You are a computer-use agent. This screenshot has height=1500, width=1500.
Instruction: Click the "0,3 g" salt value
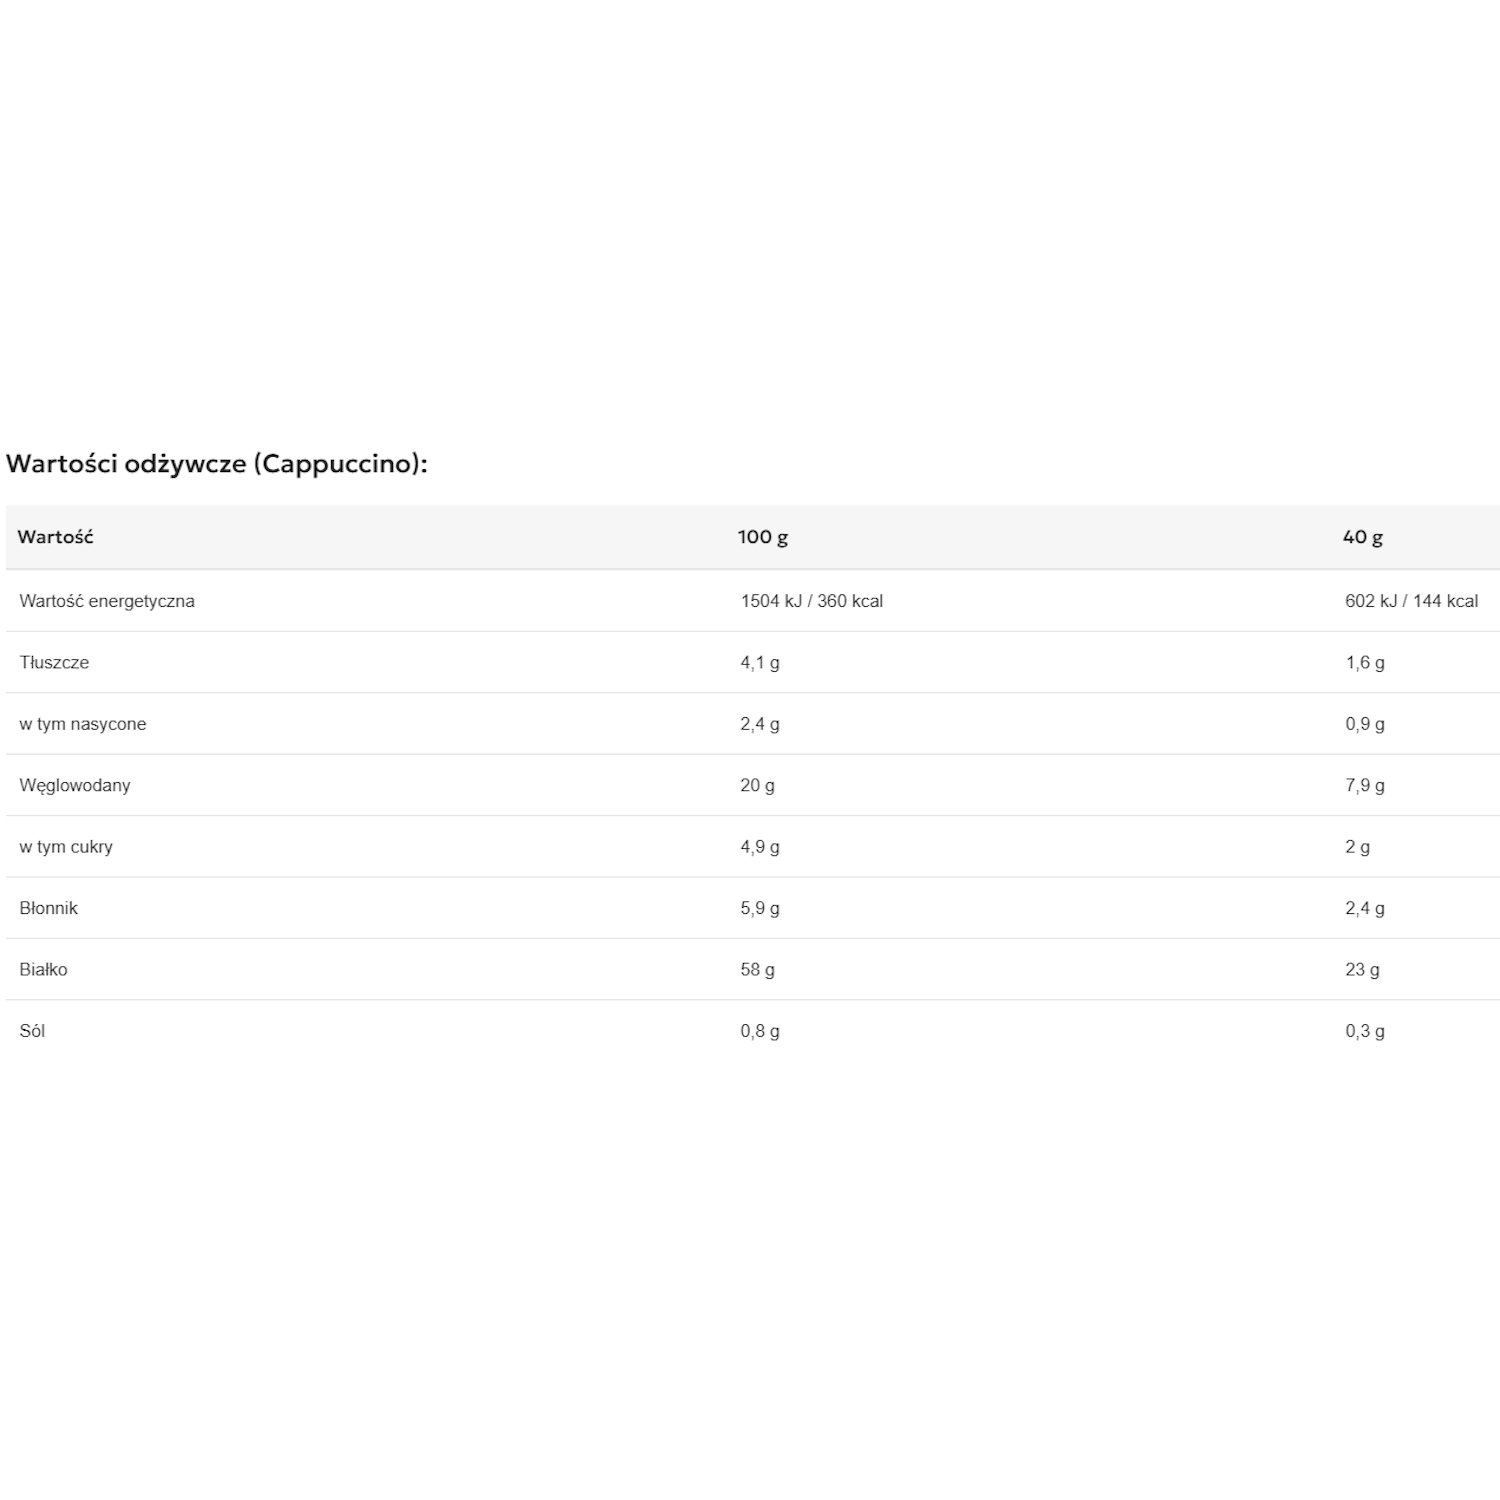pyautogui.click(x=1364, y=1031)
